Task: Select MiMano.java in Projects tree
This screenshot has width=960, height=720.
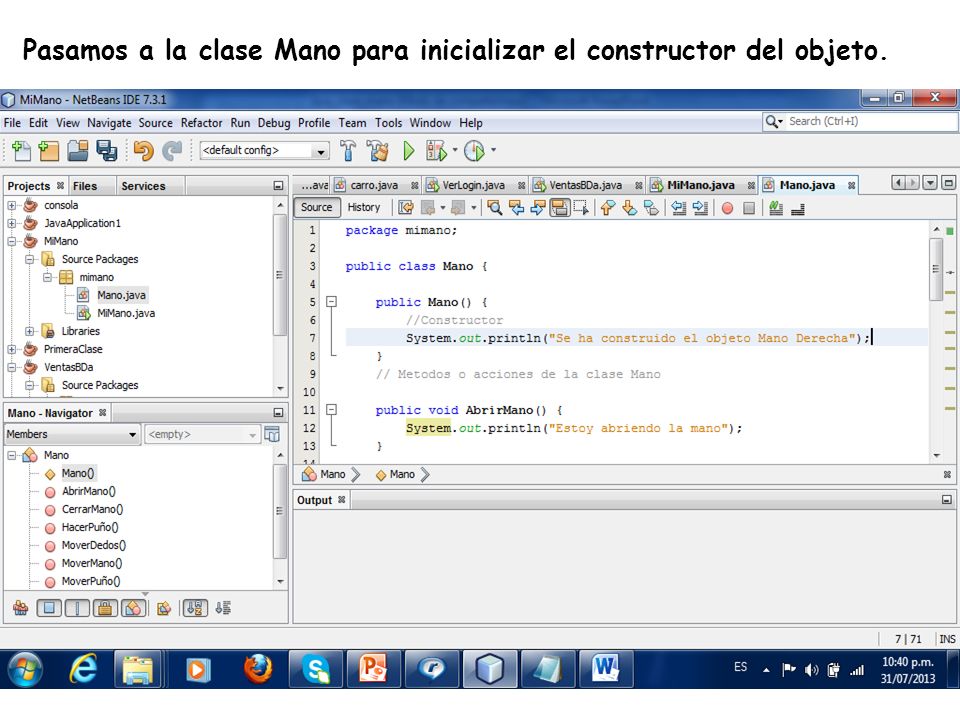Action: (126, 313)
